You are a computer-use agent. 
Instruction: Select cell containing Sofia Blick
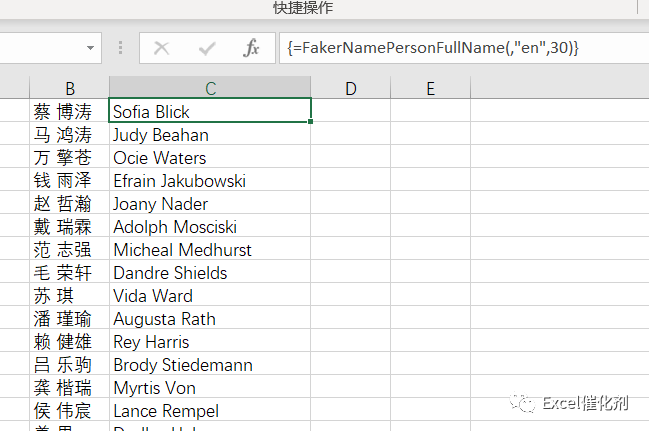click(210, 112)
